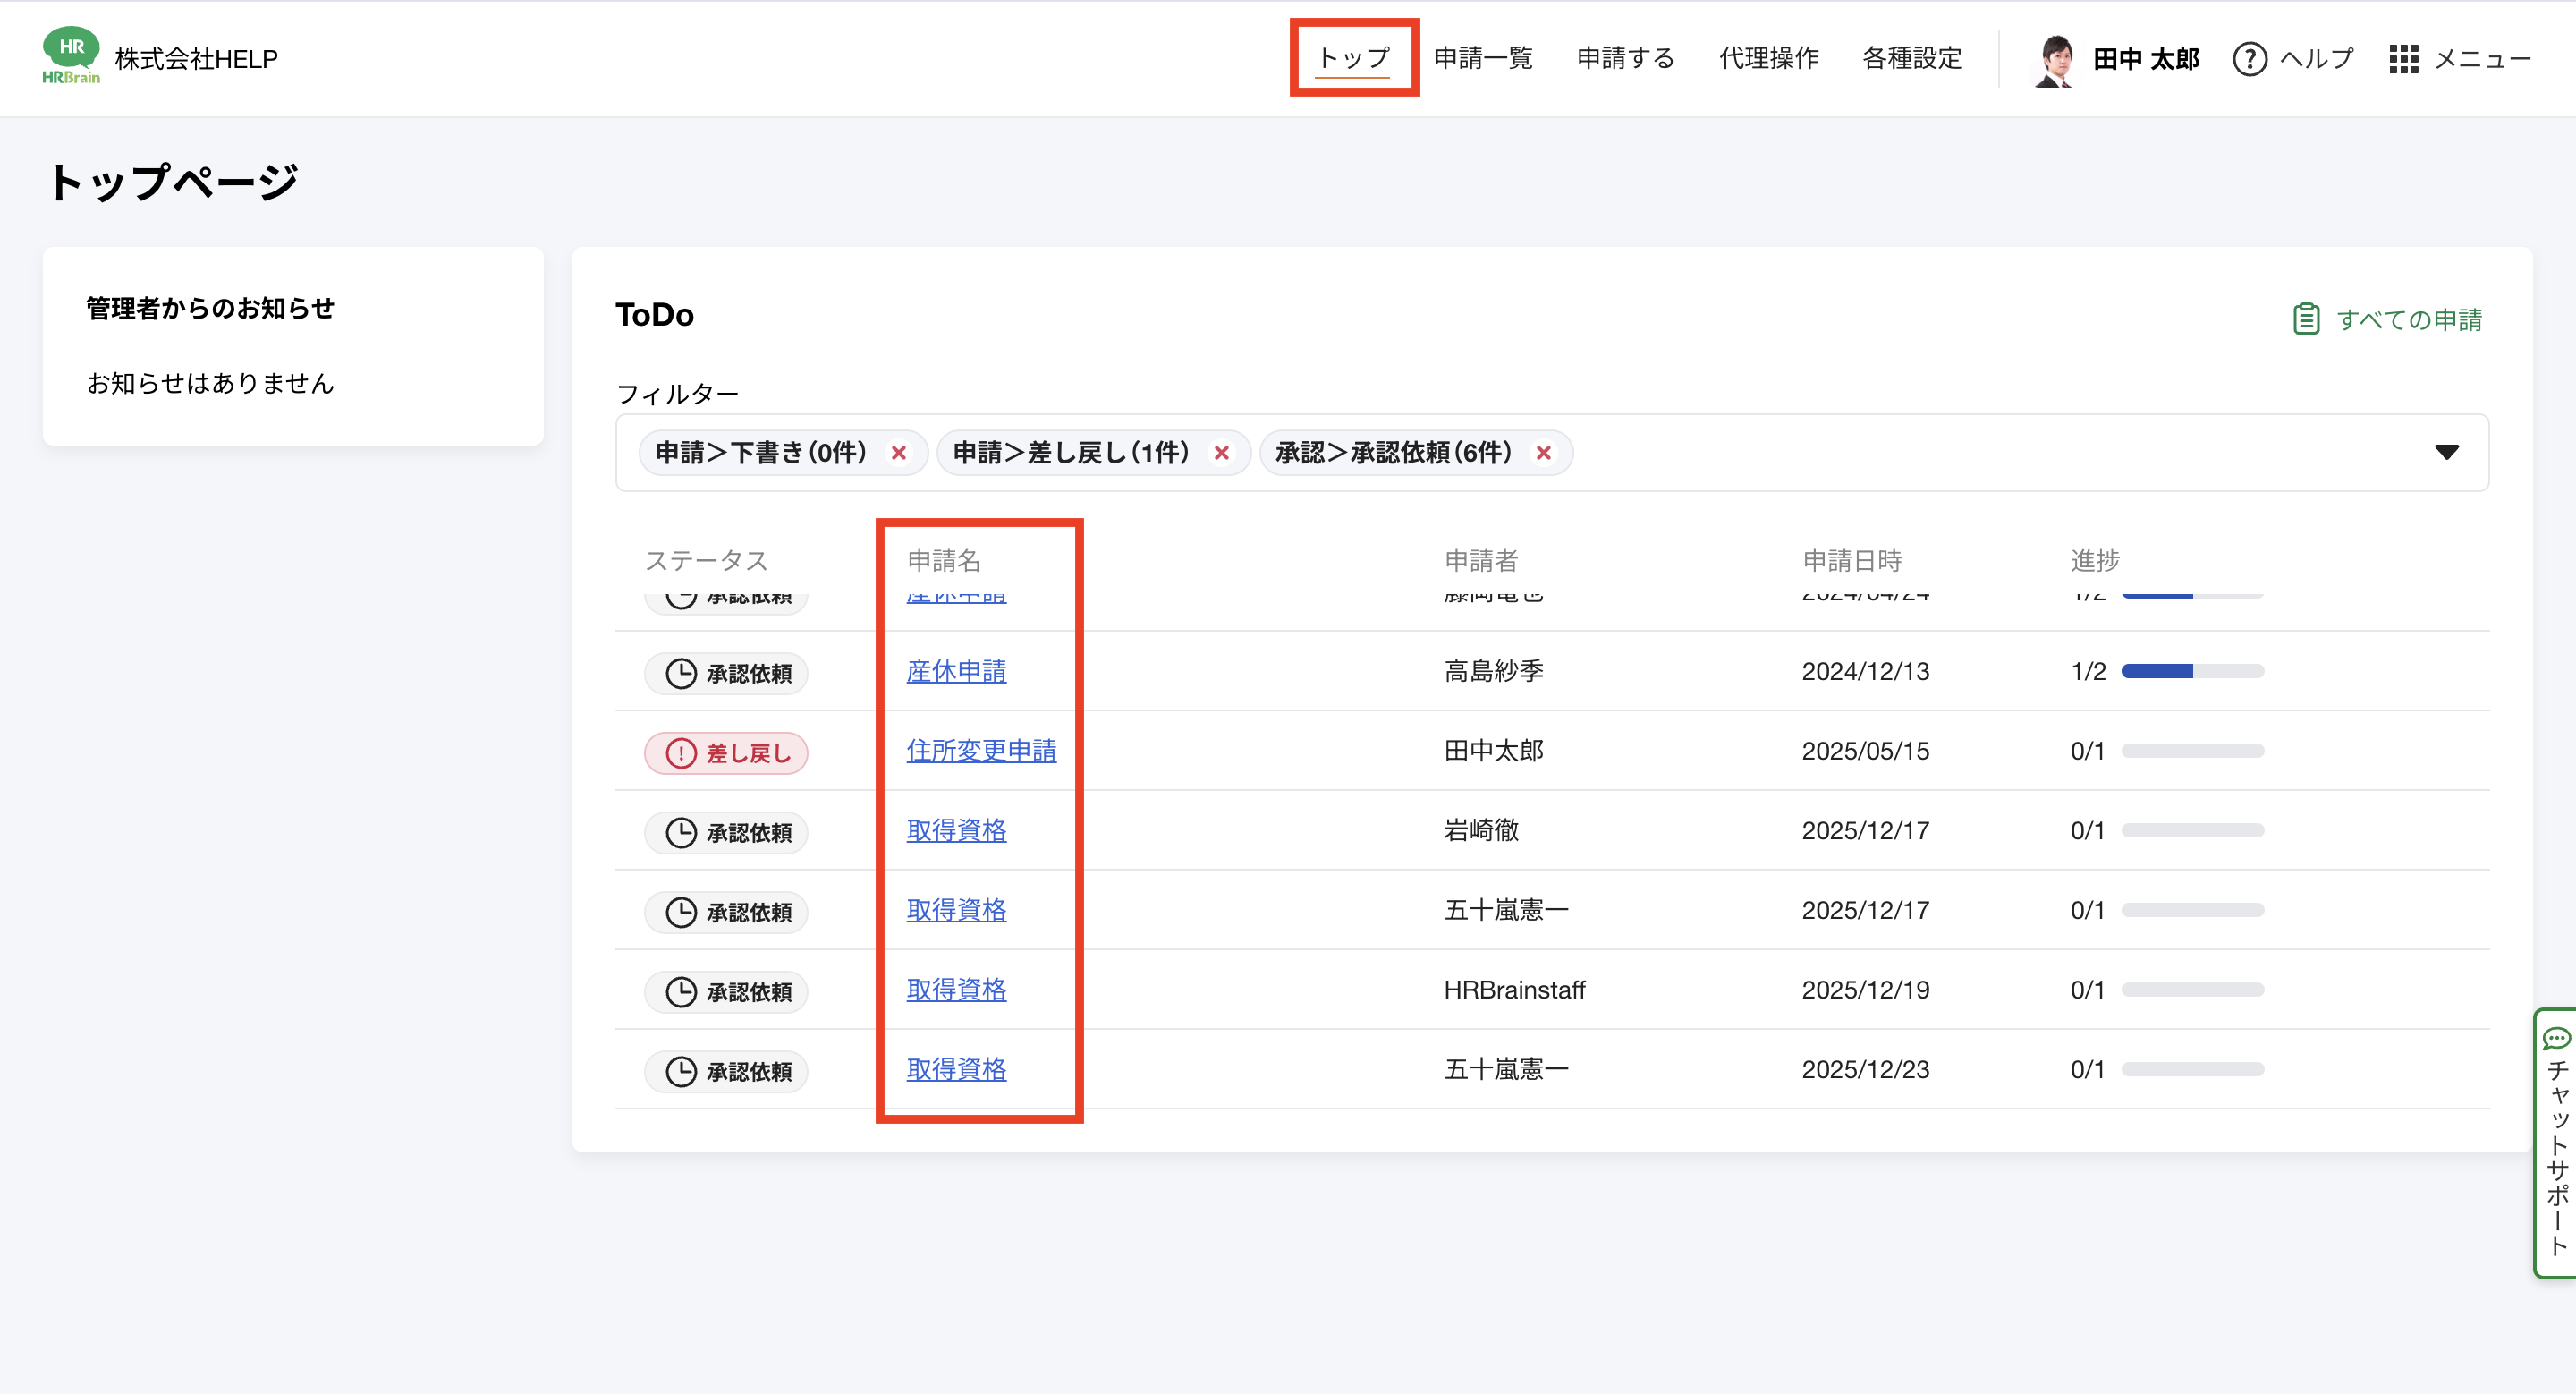The width and height of the screenshot is (2576, 1394).
Task: Switch to the 申請一覧 tab
Action: pyautogui.click(x=1483, y=58)
